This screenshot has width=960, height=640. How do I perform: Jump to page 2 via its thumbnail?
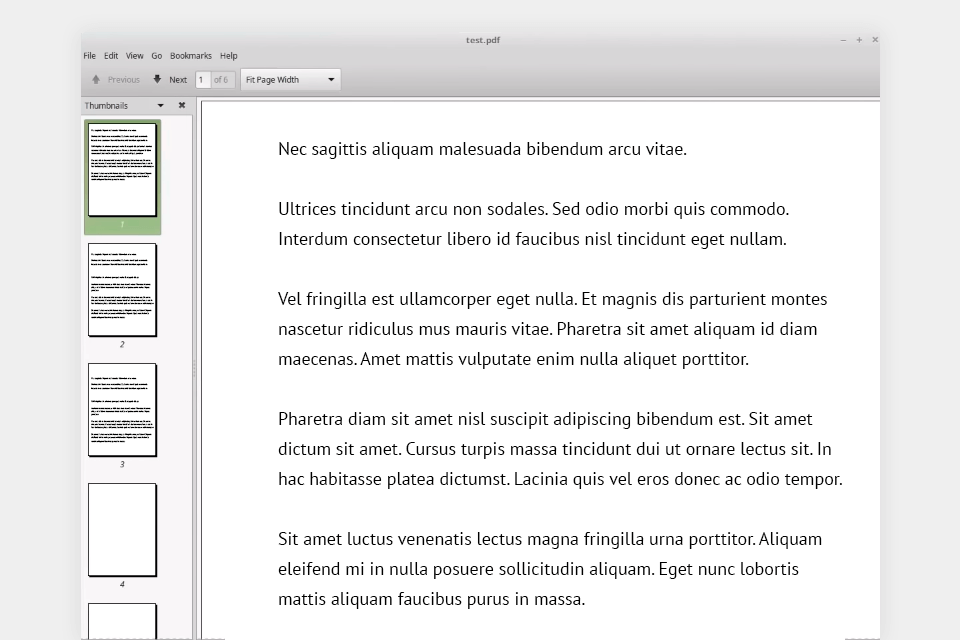[122, 290]
